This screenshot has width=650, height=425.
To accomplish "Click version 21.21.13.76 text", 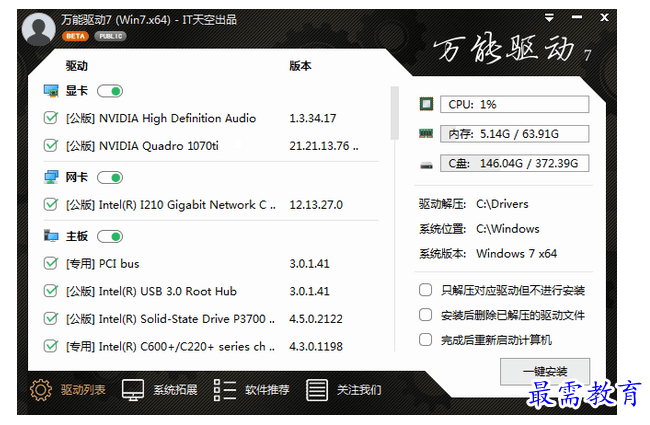I will click(324, 146).
